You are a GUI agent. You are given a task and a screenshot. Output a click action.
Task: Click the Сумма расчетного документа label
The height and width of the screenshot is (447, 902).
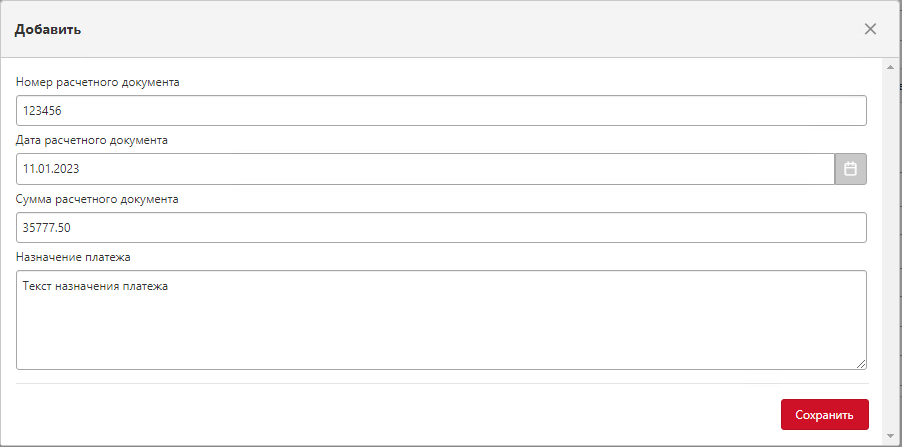tap(97, 199)
